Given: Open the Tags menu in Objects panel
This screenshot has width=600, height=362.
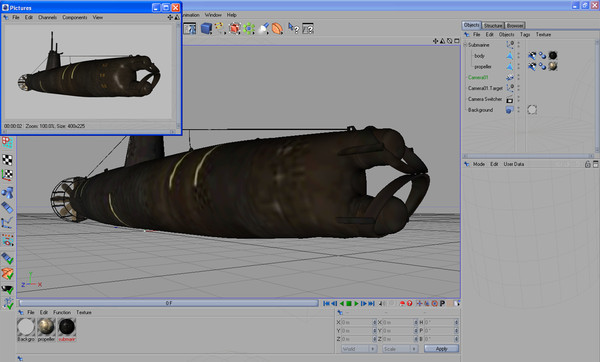Looking at the screenshot, I should coord(525,34).
